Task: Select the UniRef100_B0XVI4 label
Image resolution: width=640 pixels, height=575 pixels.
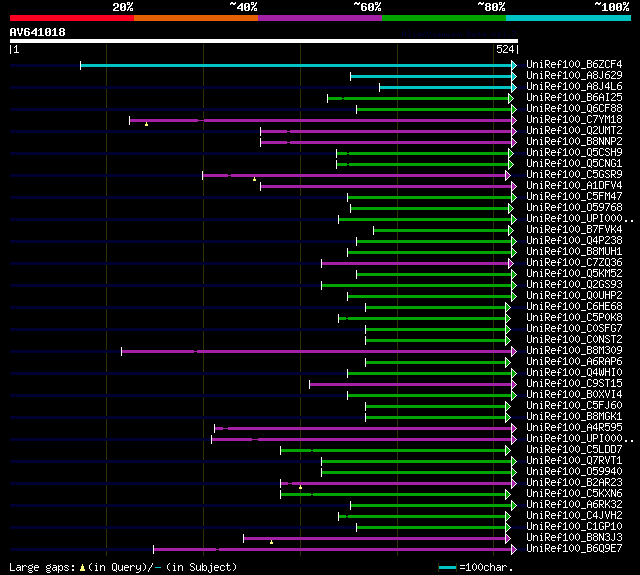Action: (x=574, y=395)
